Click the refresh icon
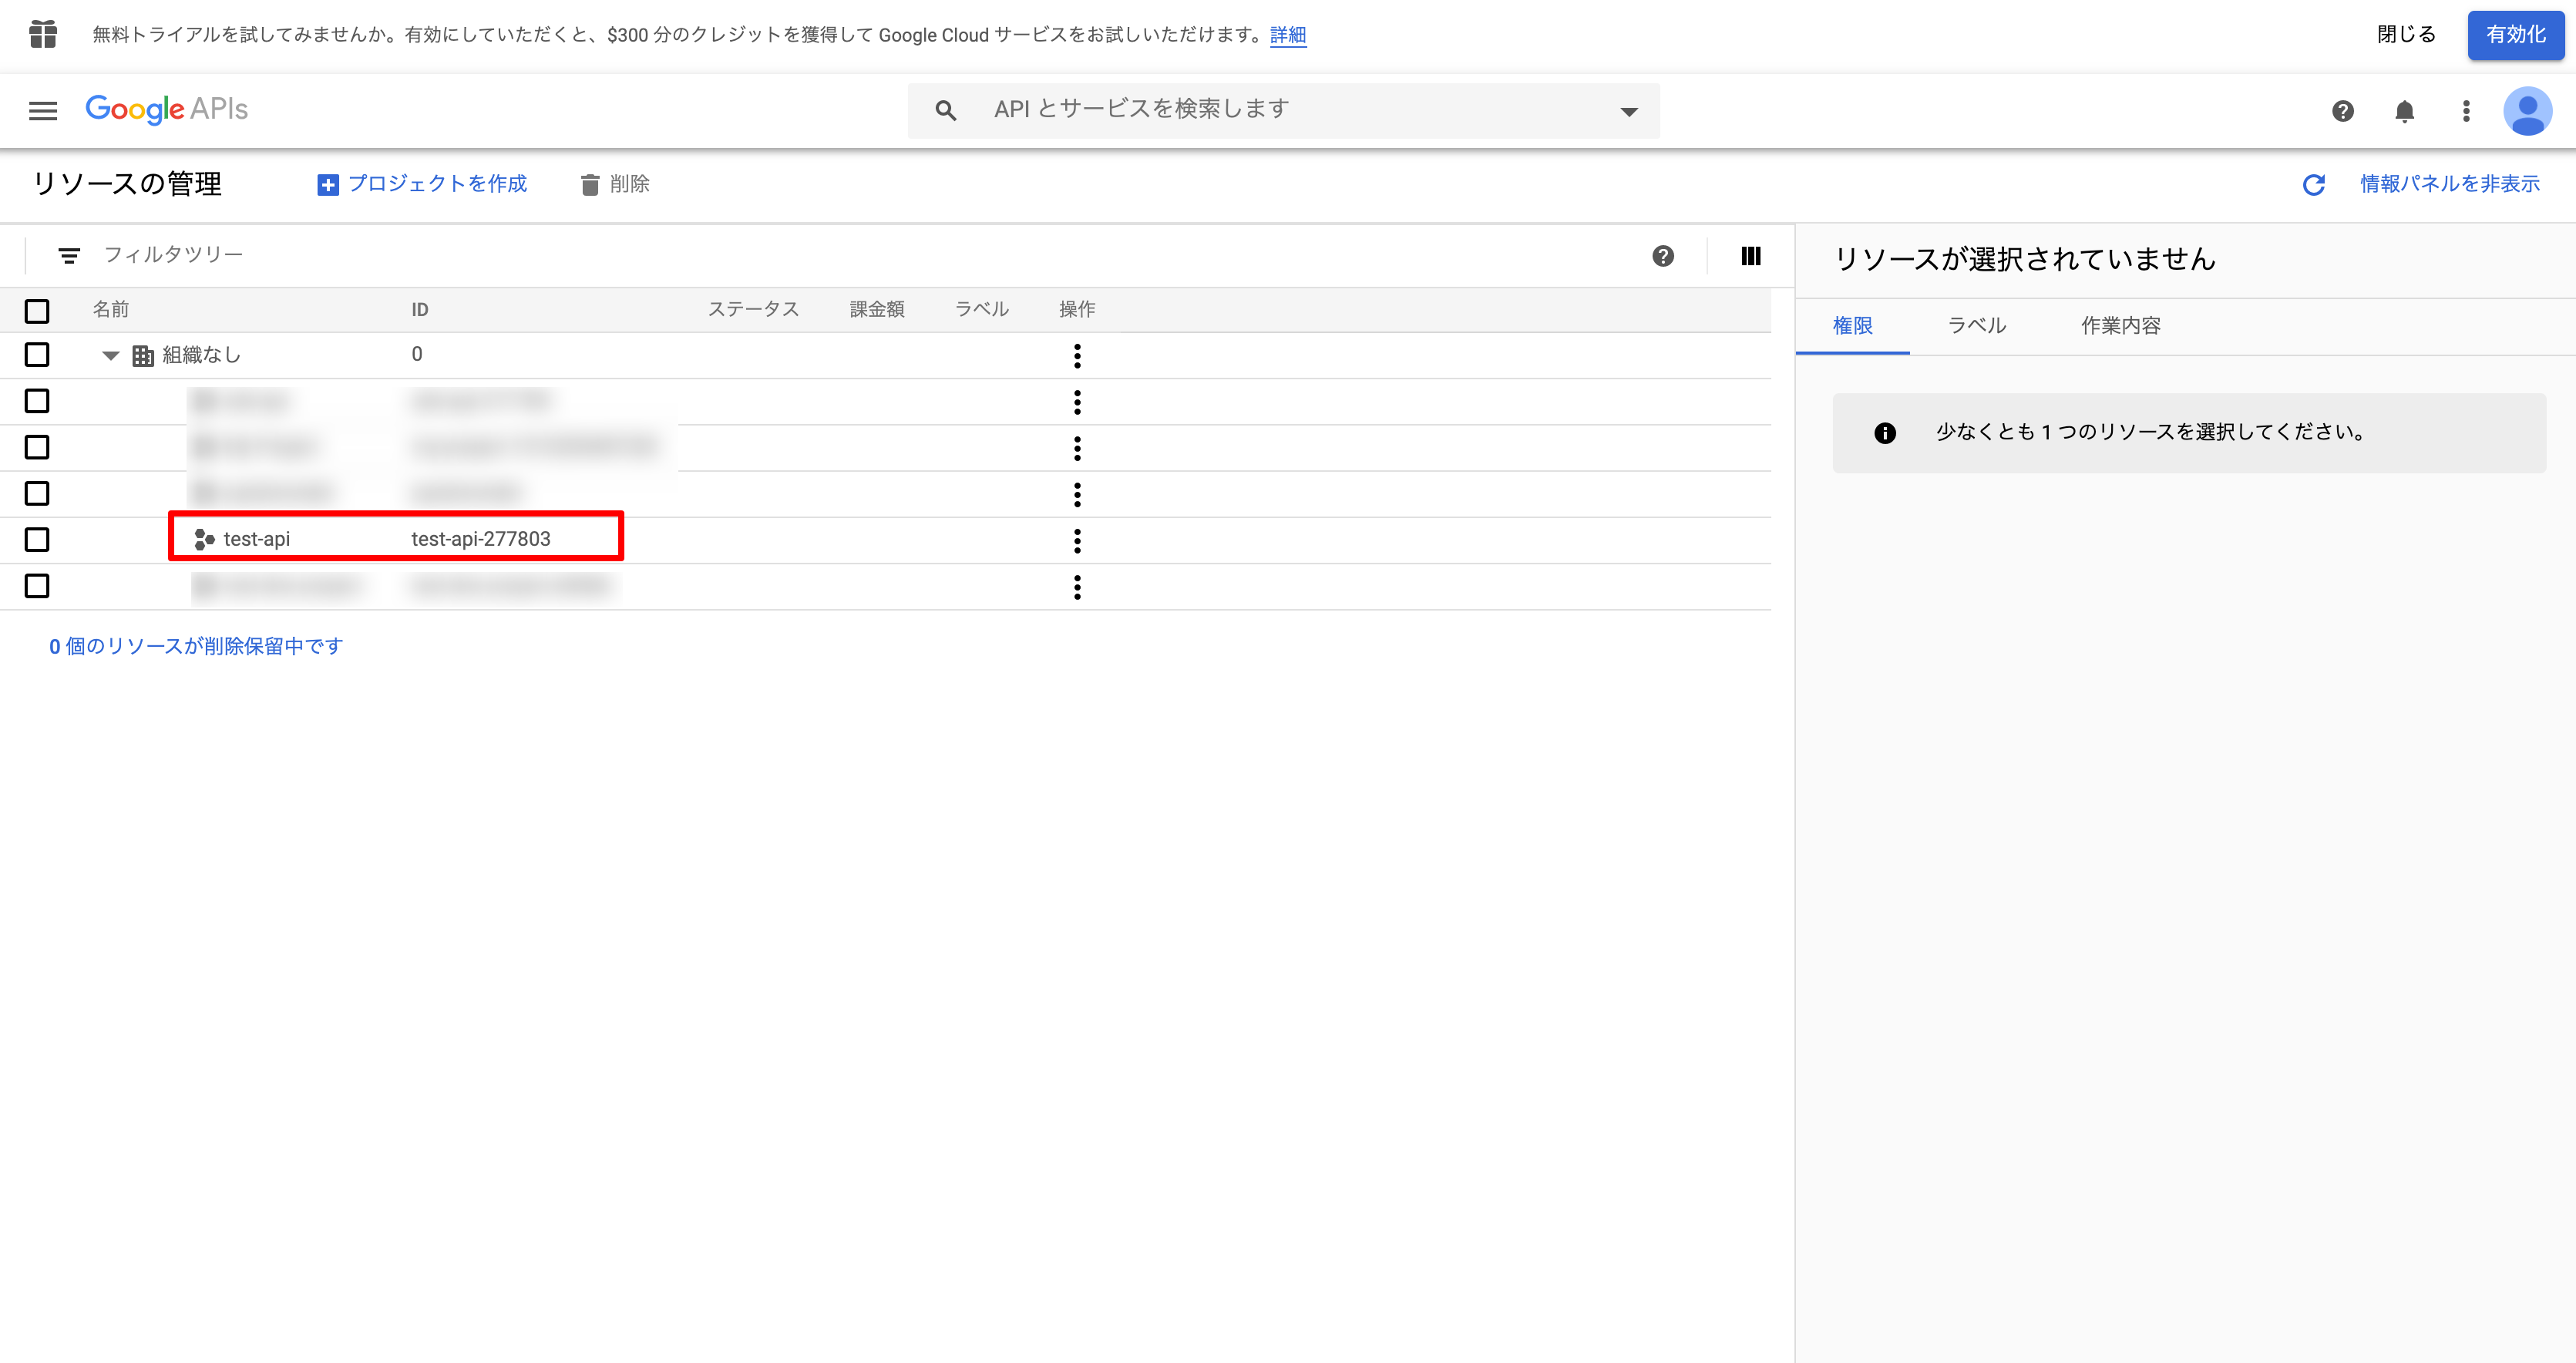 pyautogui.click(x=2314, y=184)
